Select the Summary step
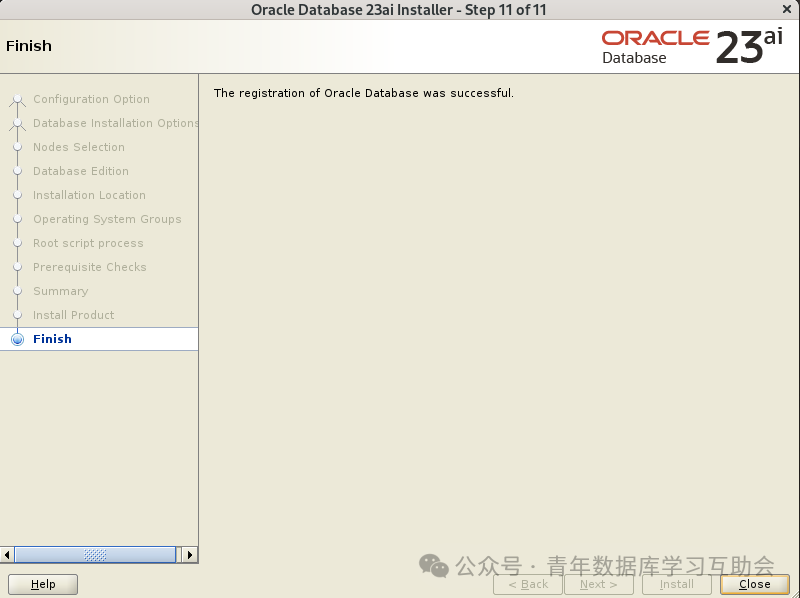The image size is (800, 598). (x=61, y=291)
